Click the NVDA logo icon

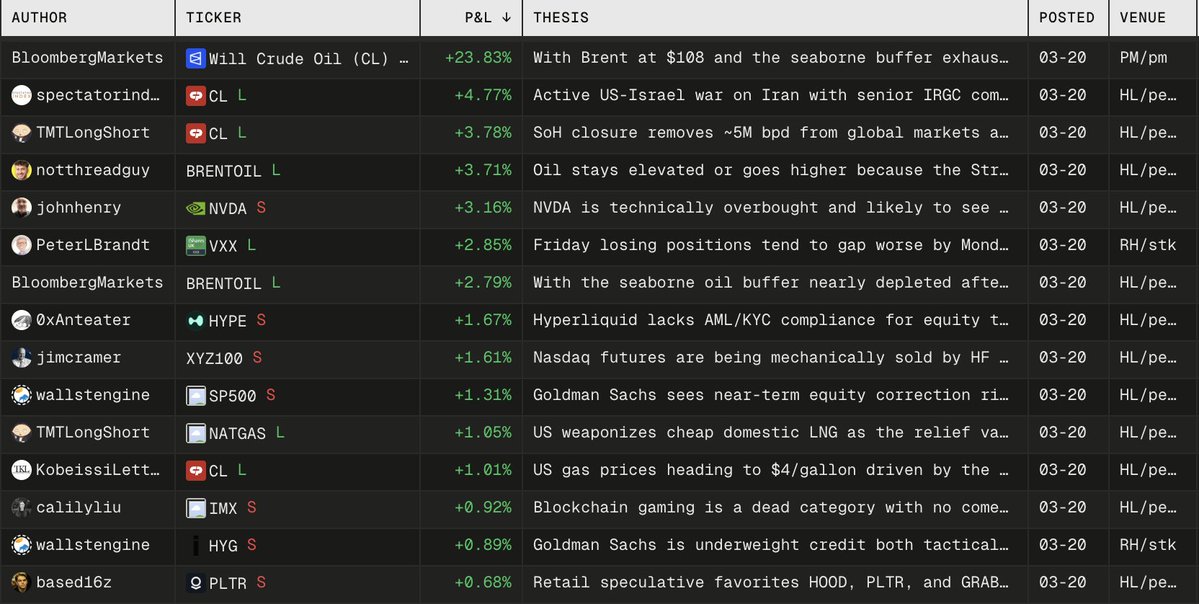[196, 208]
